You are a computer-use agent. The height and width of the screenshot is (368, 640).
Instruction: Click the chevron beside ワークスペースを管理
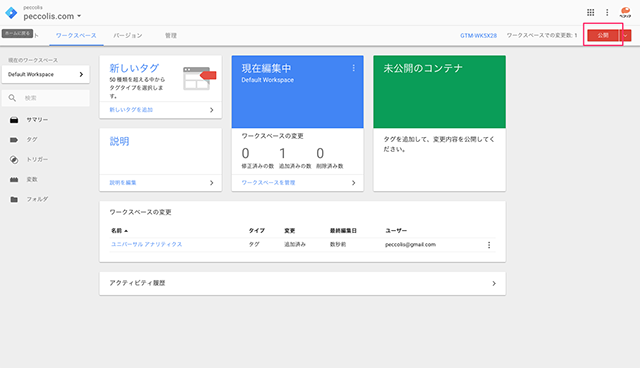(353, 183)
